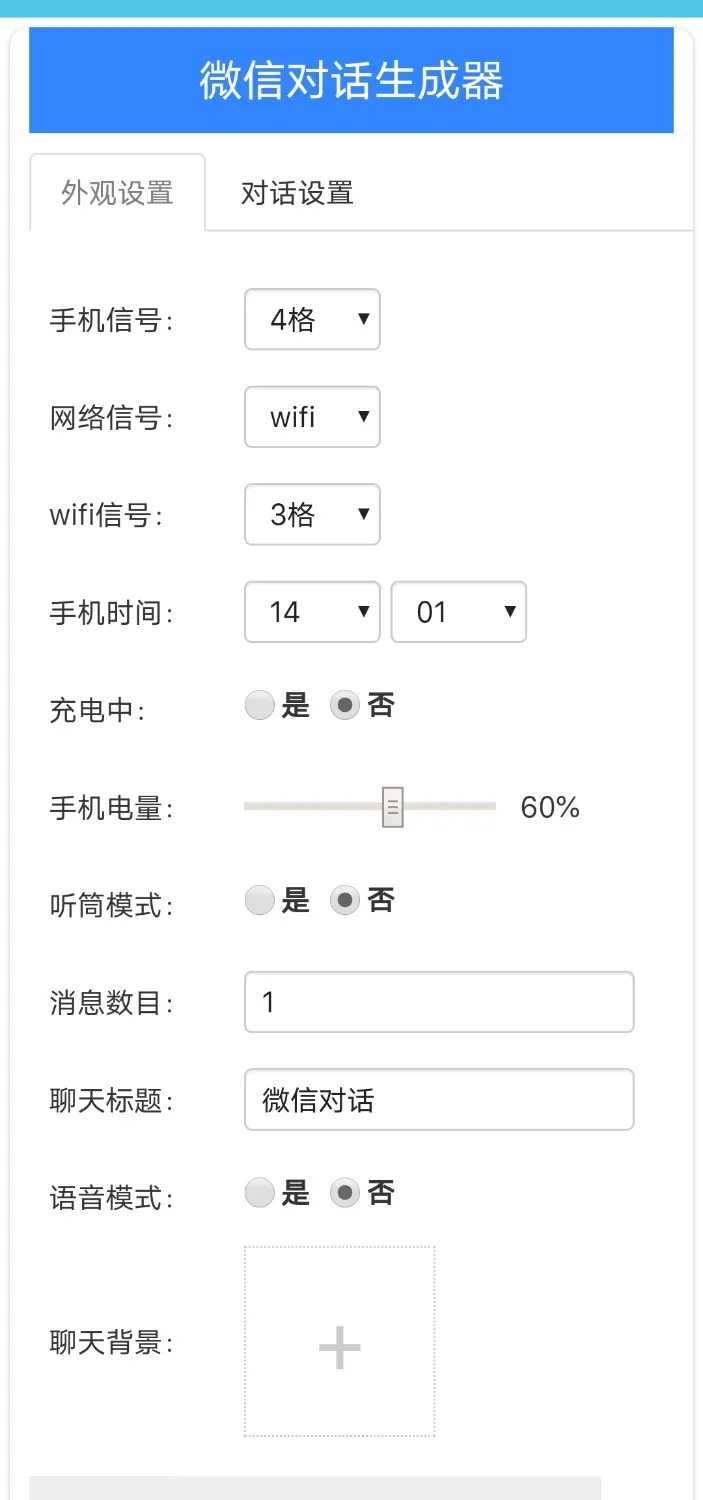Switch to the 对话设置 tab
This screenshot has width=703, height=1500.
[x=295, y=192]
